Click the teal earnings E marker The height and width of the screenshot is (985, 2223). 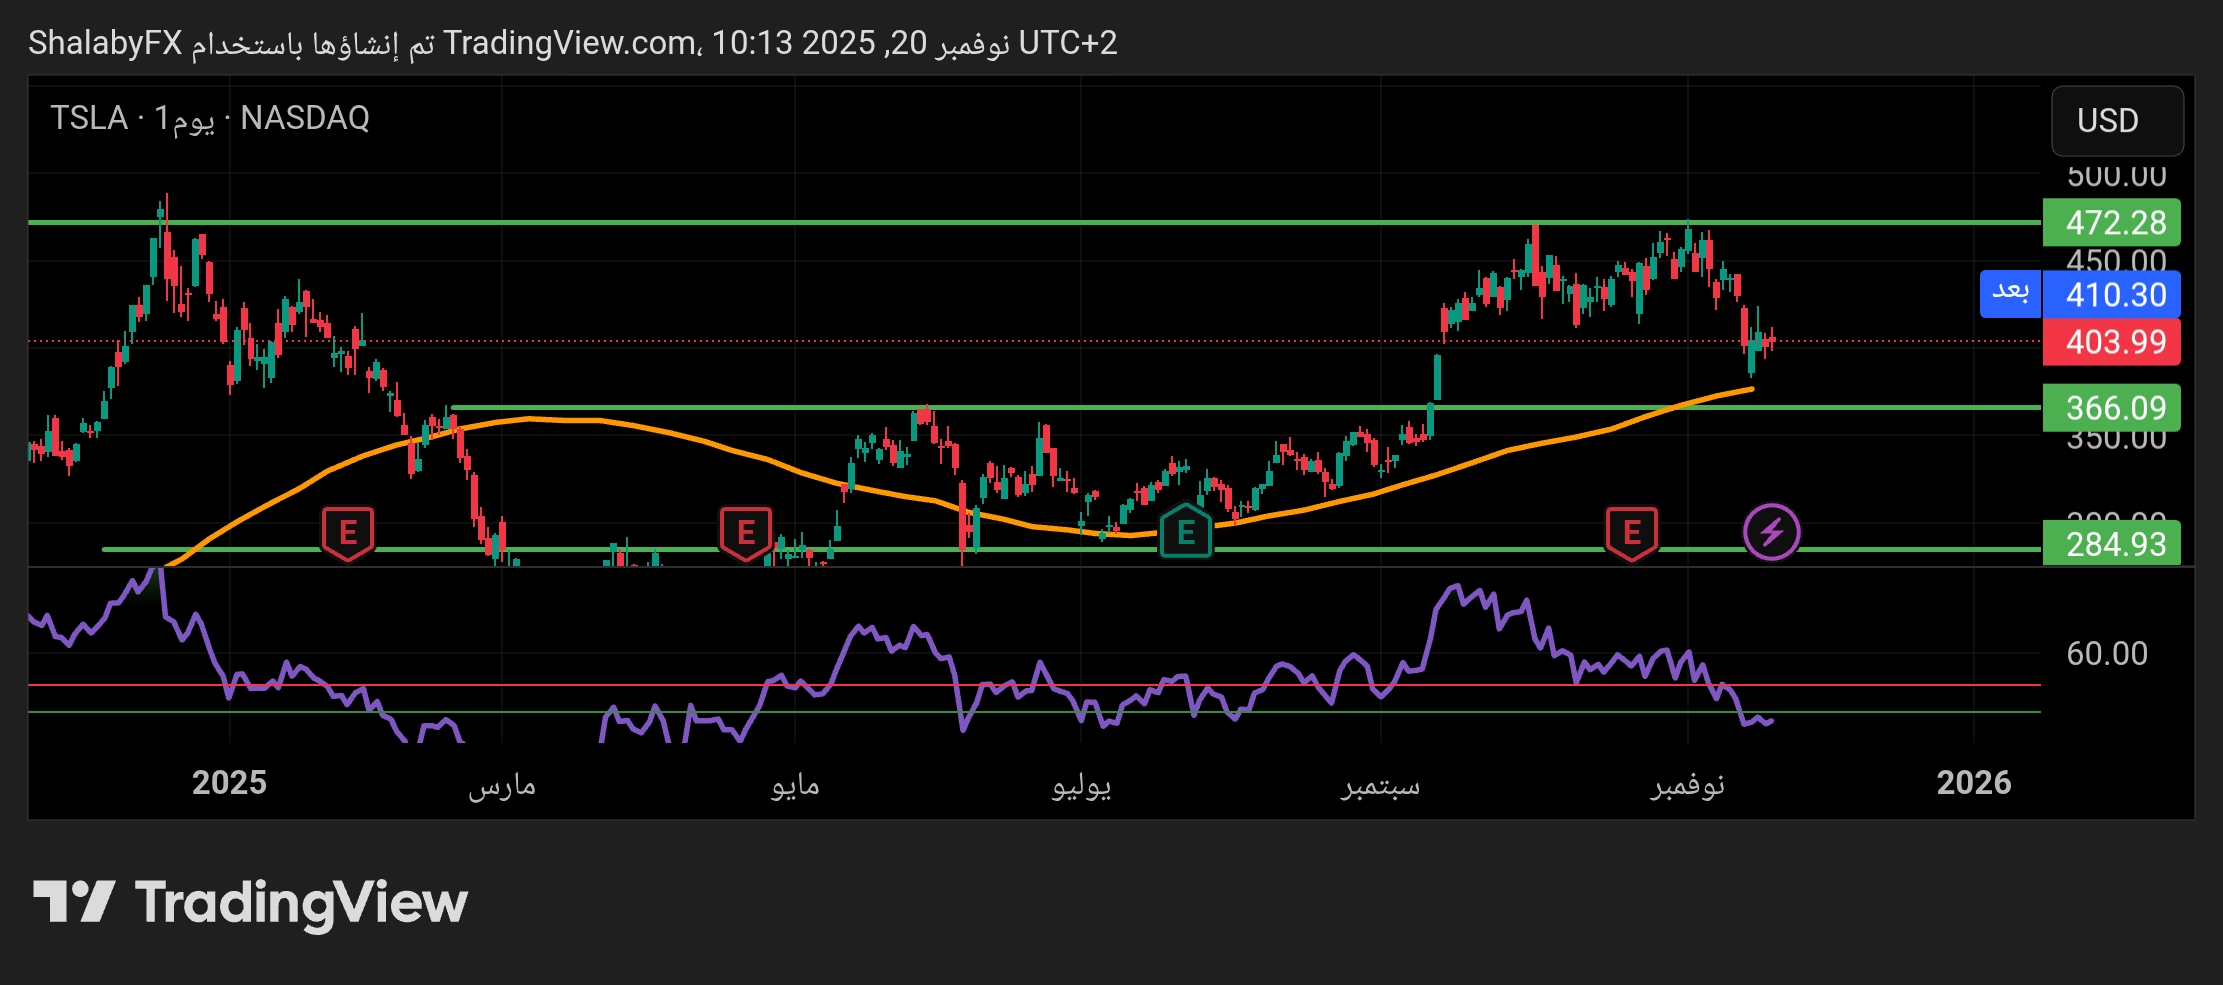tap(1185, 532)
